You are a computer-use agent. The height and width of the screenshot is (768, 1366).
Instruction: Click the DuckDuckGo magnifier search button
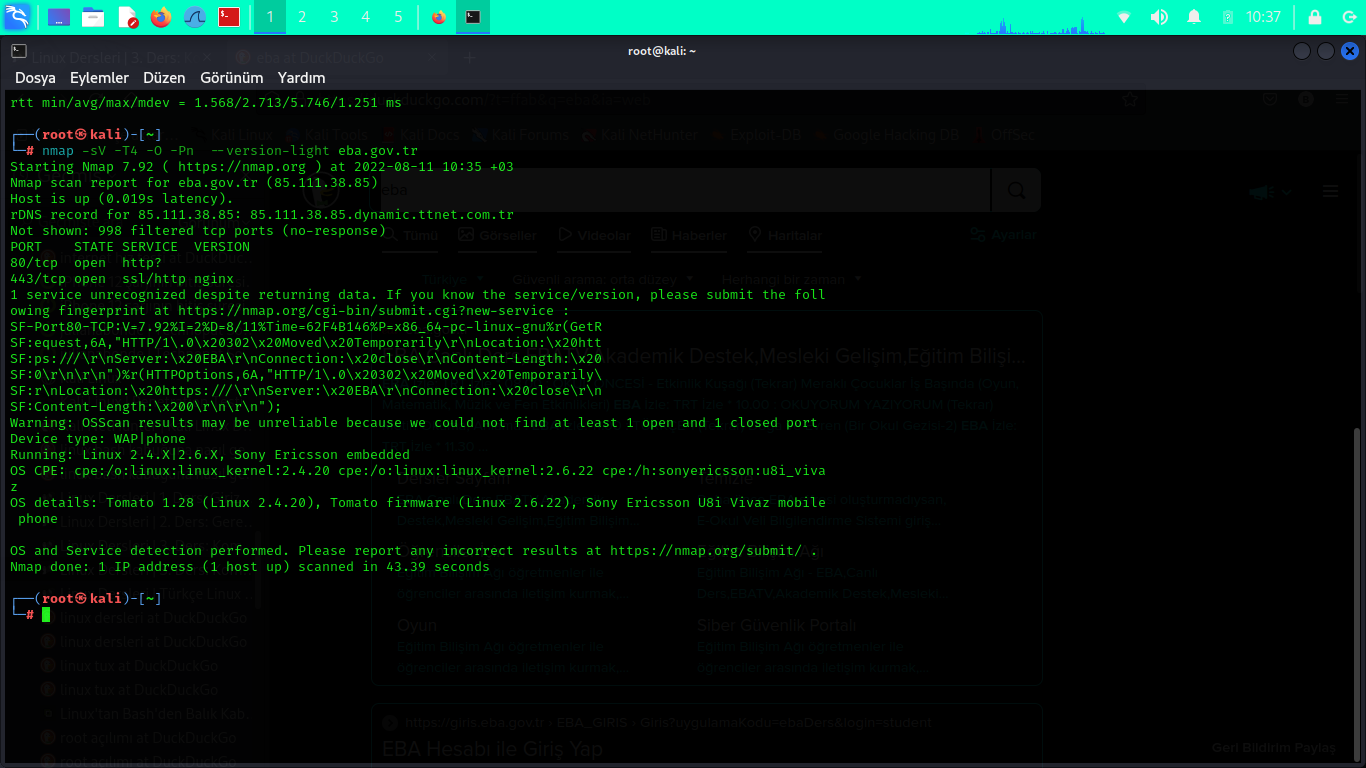[1016, 190]
